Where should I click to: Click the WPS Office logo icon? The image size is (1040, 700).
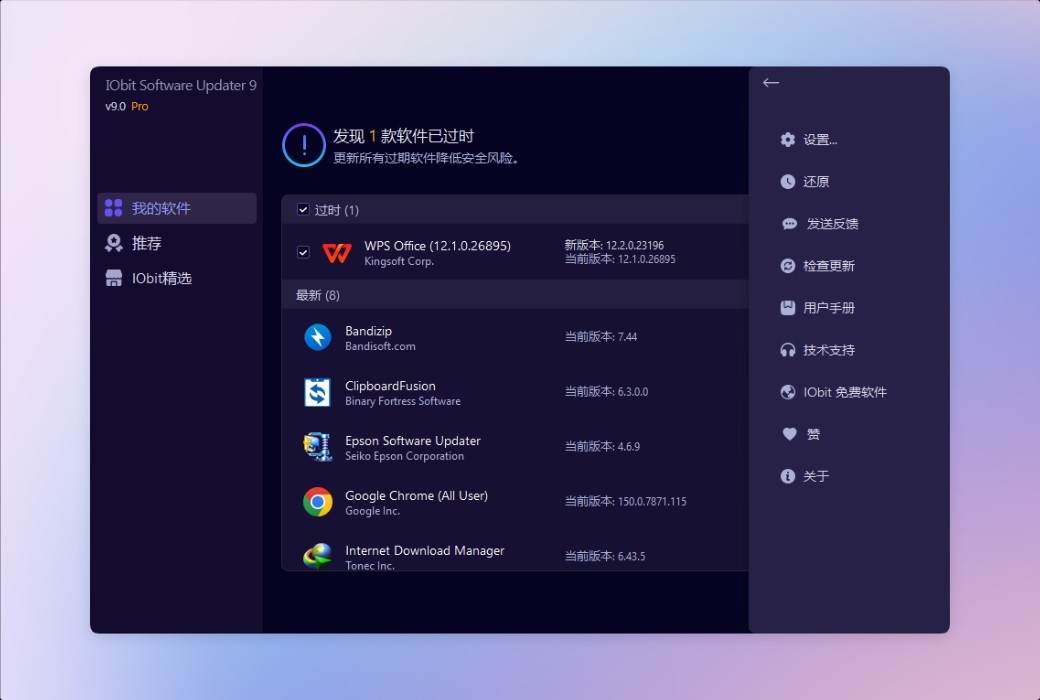pyautogui.click(x=337, y=253)
